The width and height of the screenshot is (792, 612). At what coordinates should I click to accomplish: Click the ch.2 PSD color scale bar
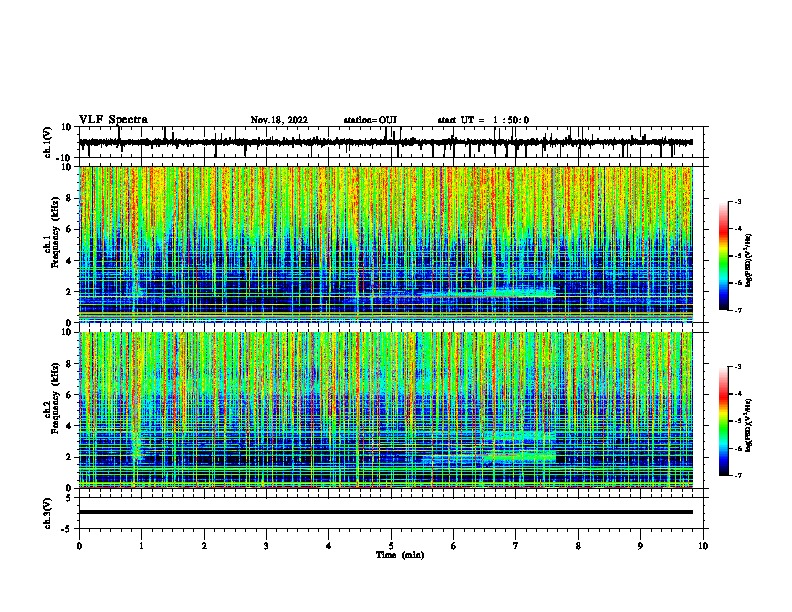point(724,421)
